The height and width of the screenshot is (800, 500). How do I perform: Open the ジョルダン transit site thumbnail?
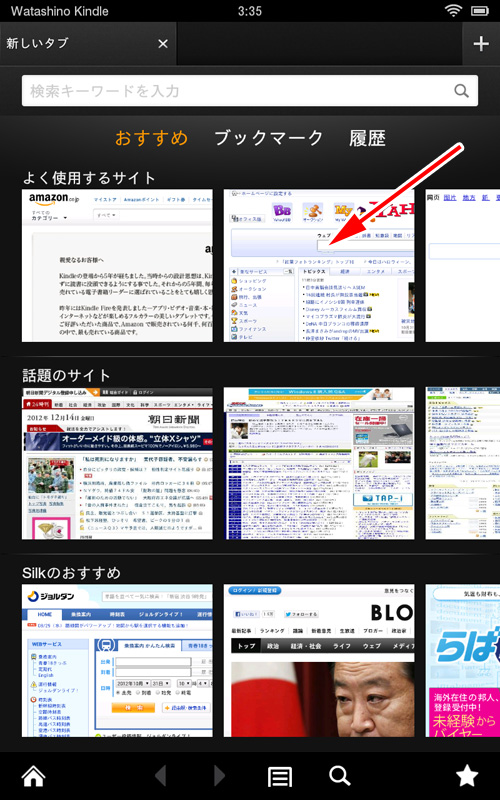tap(117, 660)
